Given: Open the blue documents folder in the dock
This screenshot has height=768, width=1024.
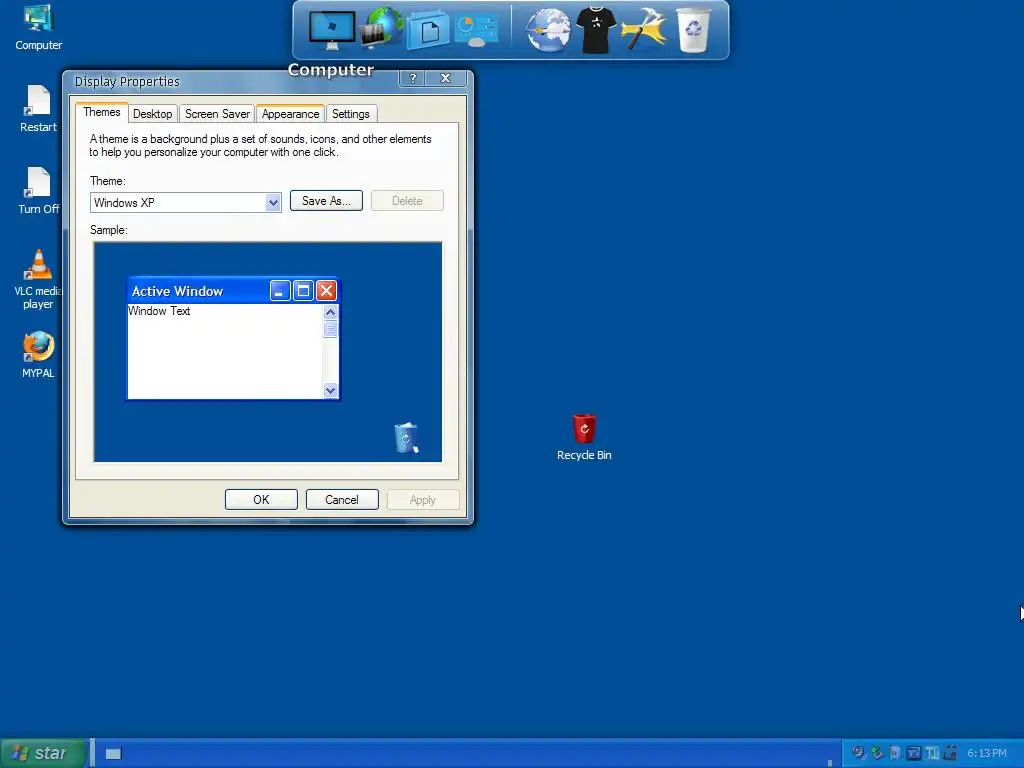Looking at the screenshot, I should point(428,30).
